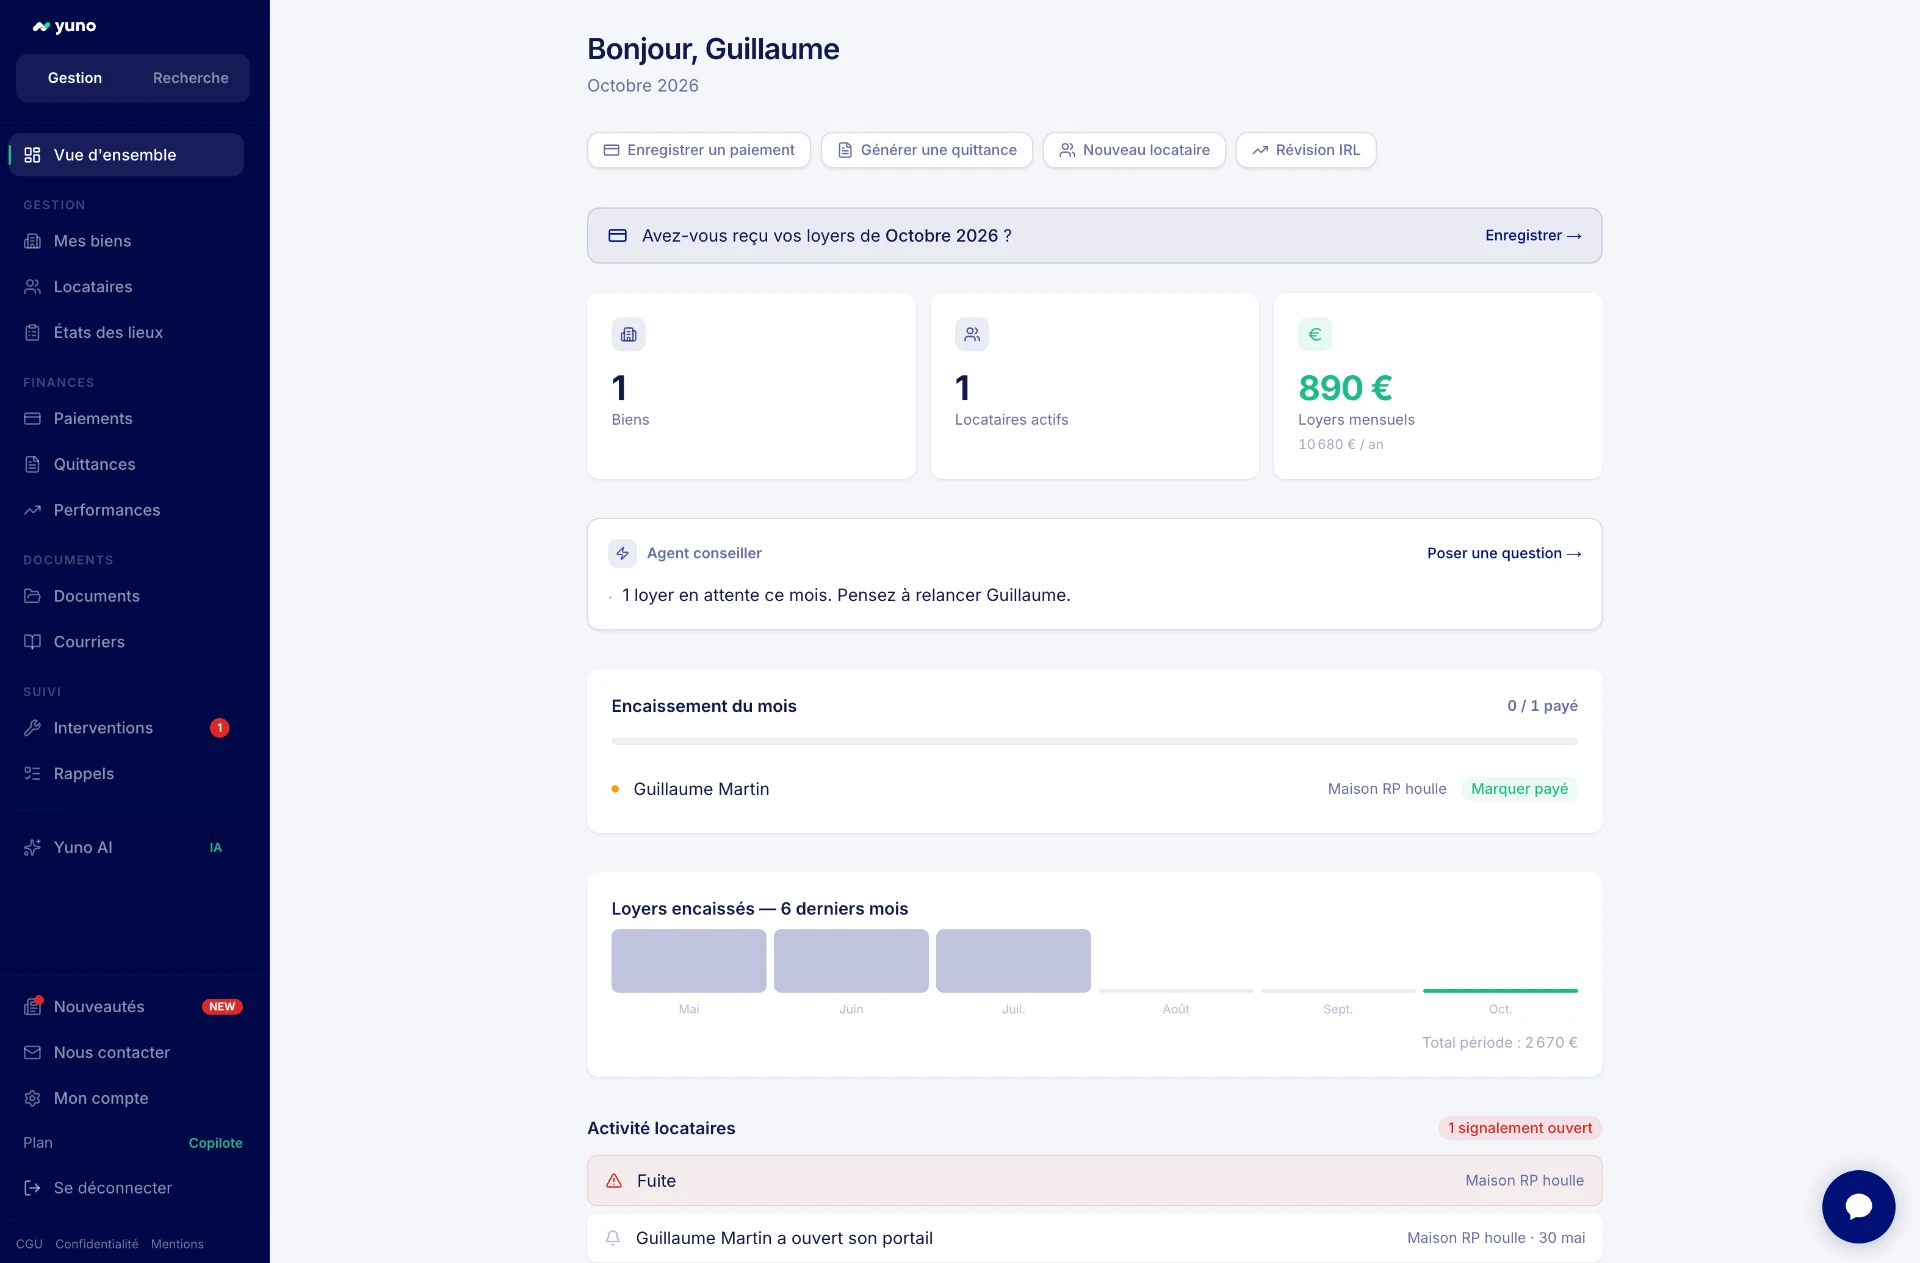Open Nous contacter page
The image size is (1920, 1263).
click(126, 1052)
